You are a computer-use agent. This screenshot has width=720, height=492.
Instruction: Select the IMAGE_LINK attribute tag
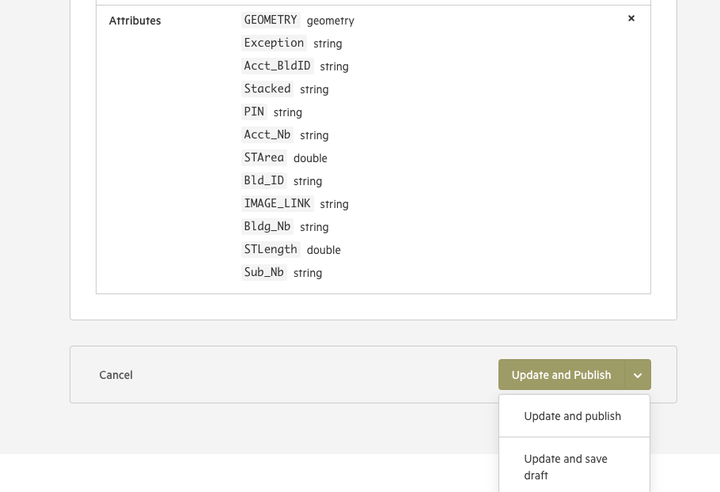[x=277, y=204]
